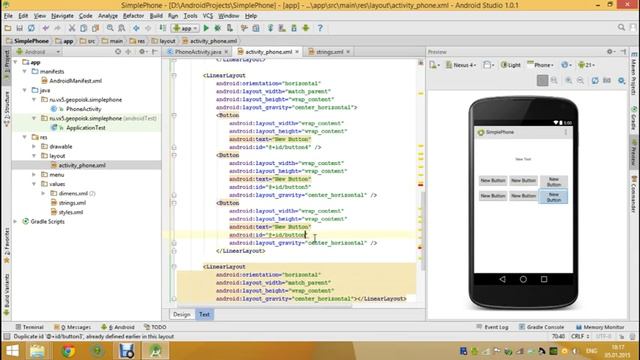Open the Event Log
The image size is (640, 360).
click(x=492, y=327)
